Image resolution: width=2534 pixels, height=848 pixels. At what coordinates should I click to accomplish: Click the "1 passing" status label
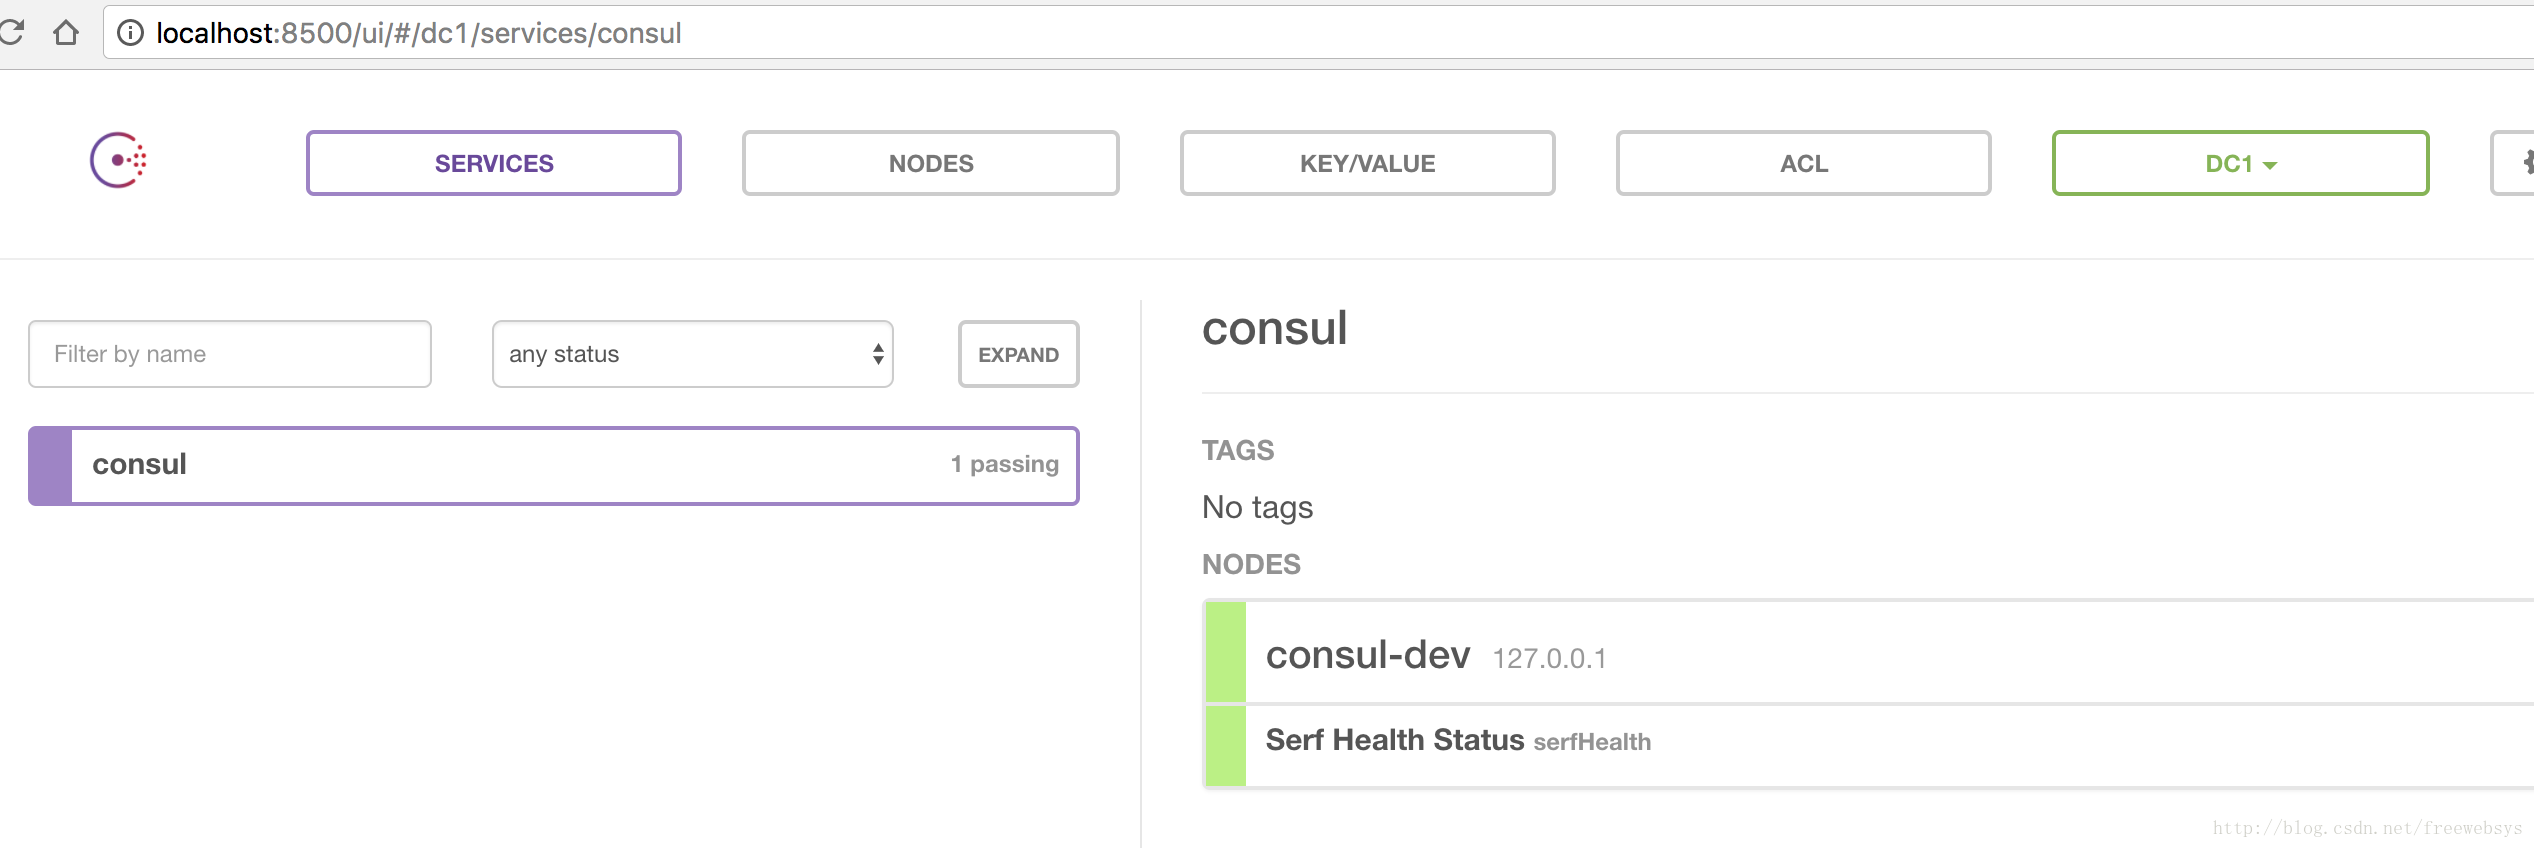(1004, 465)
